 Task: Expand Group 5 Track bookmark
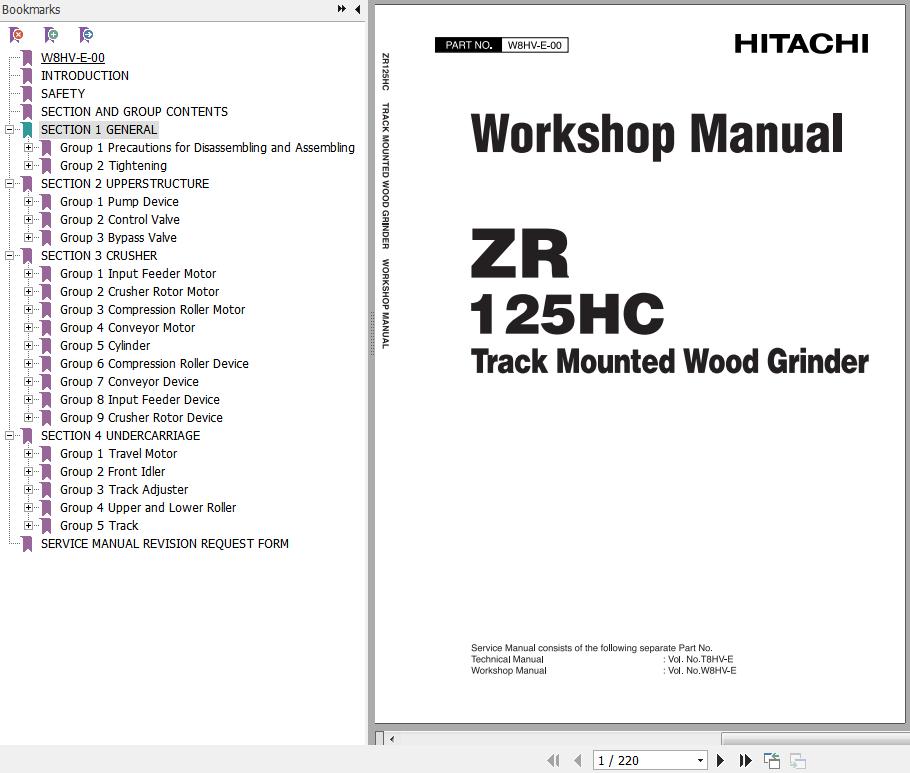28,525
